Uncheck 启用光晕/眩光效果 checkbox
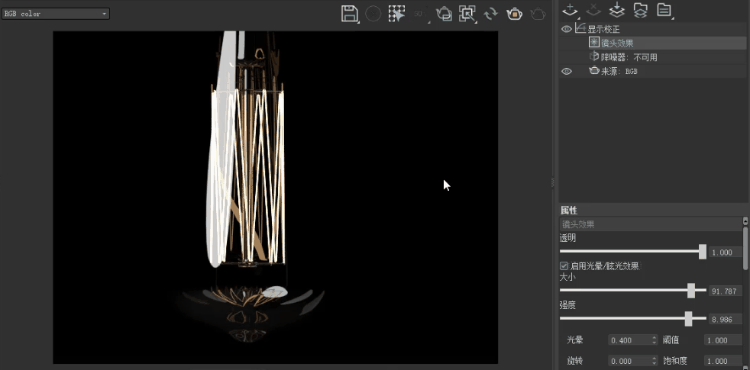The height and width of the screenshot is (370, 750). click(x=564, y=266)
